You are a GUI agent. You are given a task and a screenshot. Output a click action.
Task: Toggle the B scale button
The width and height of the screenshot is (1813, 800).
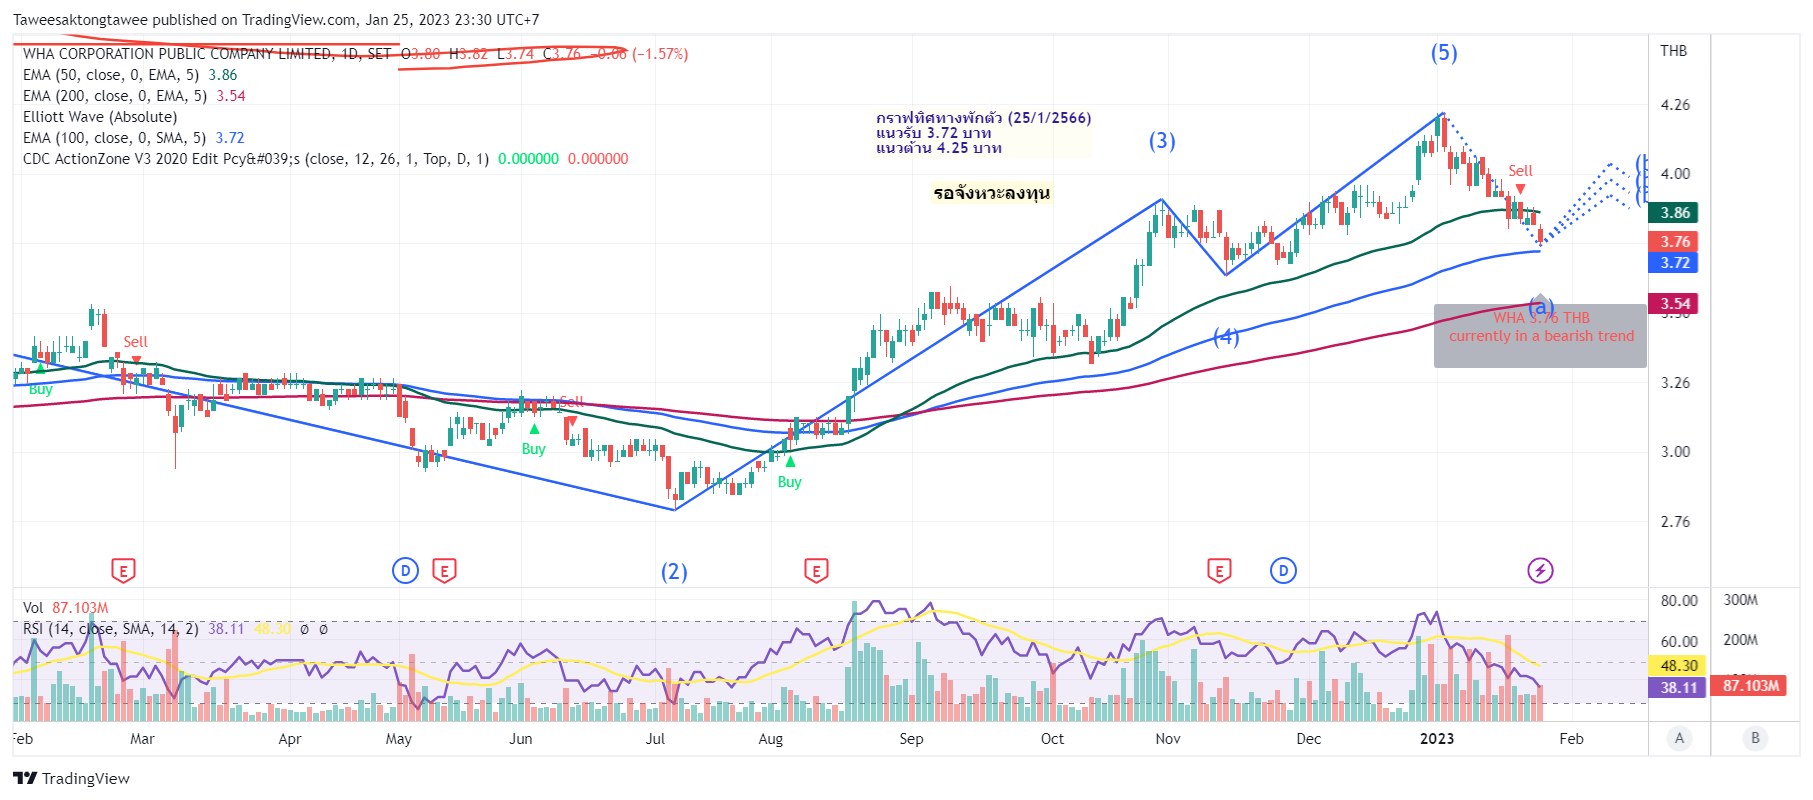pyautogui.click(x=1755, y=738)
